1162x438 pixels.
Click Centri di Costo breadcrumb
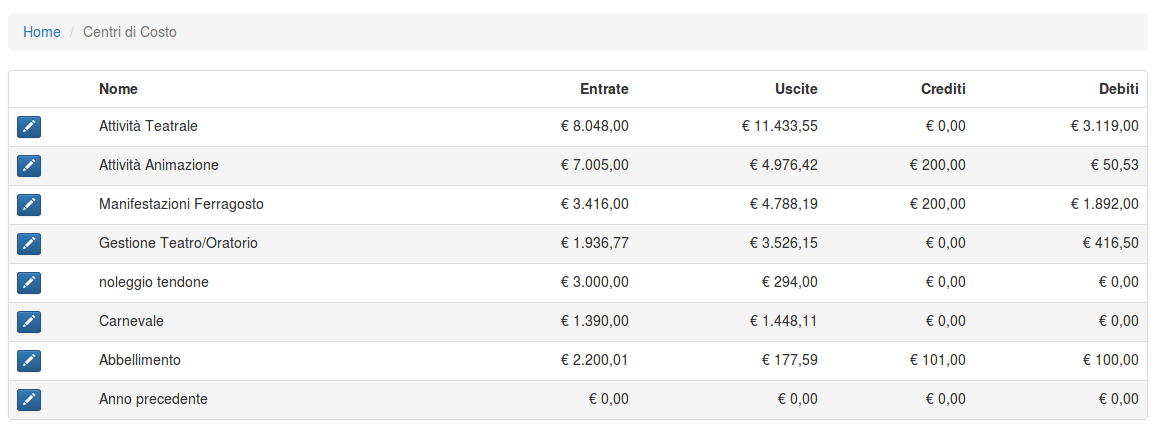click(x=130, y=32)
